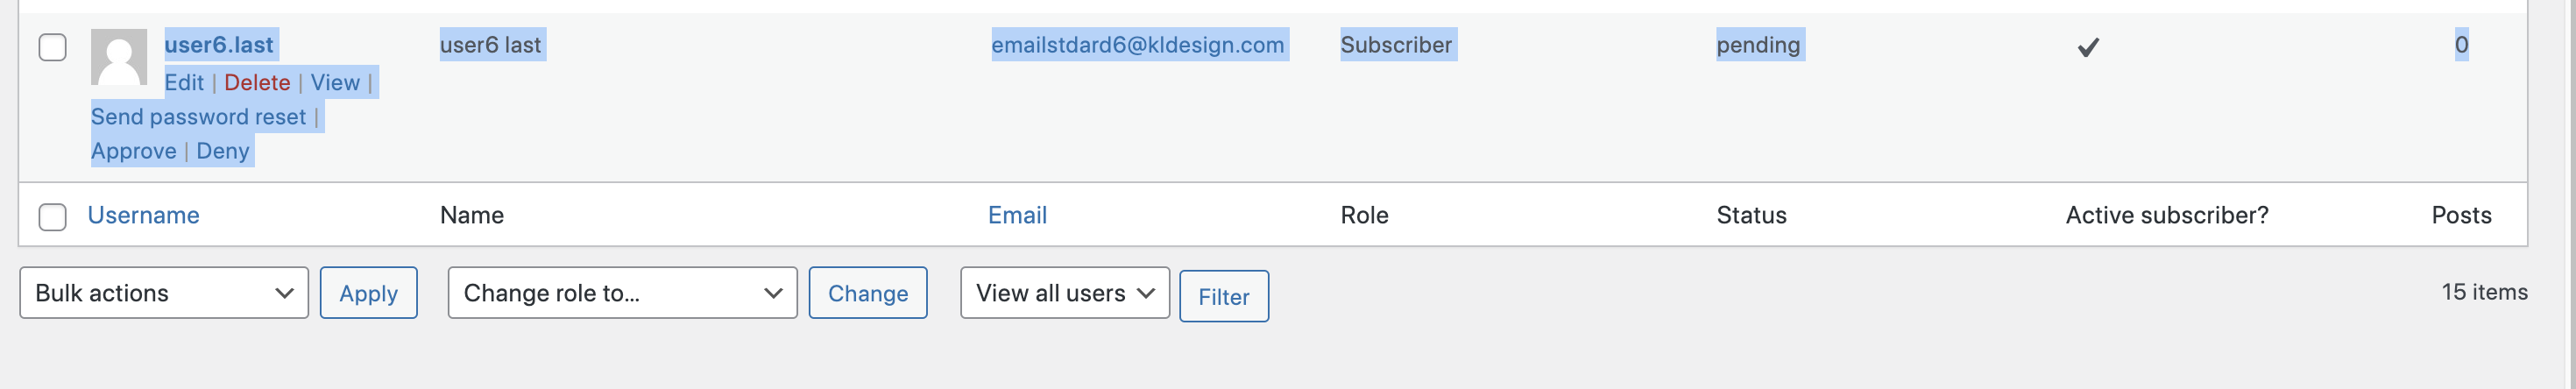Approve the pending user6.last account
Viewport: 2576px width, 389px height.
pos(134,151)
